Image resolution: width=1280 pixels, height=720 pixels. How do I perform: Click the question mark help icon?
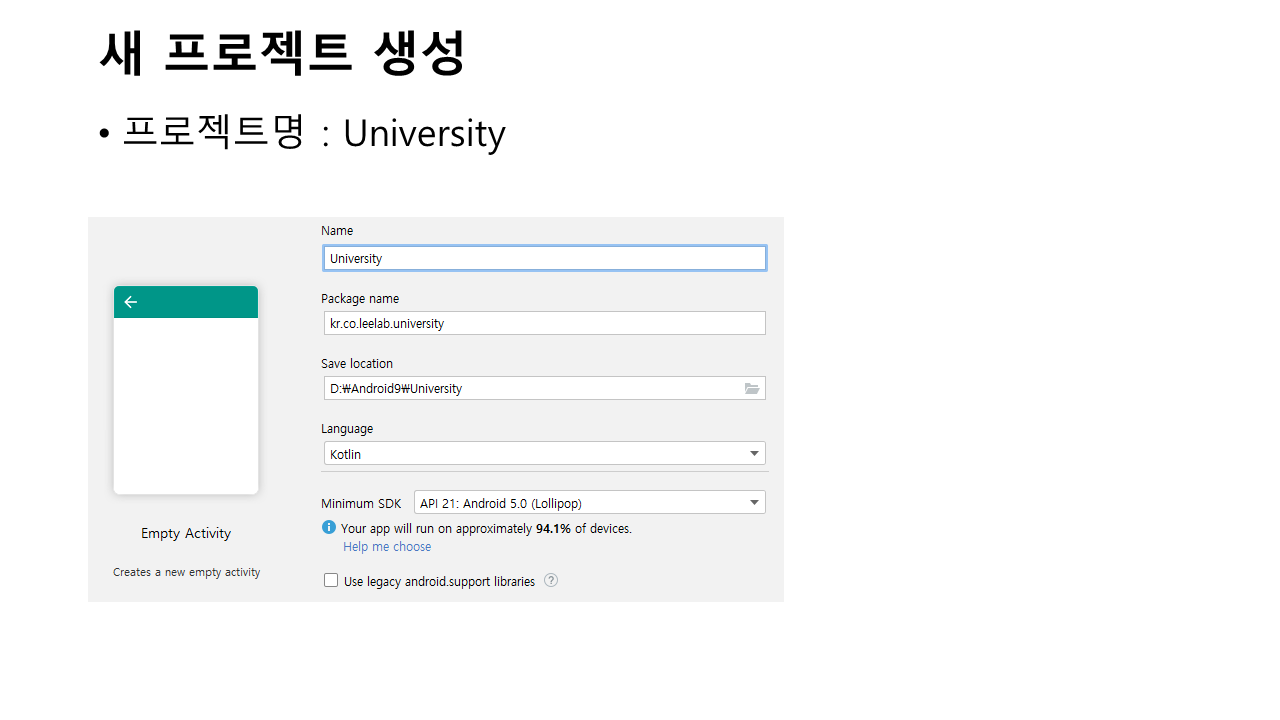click(551, 580)
